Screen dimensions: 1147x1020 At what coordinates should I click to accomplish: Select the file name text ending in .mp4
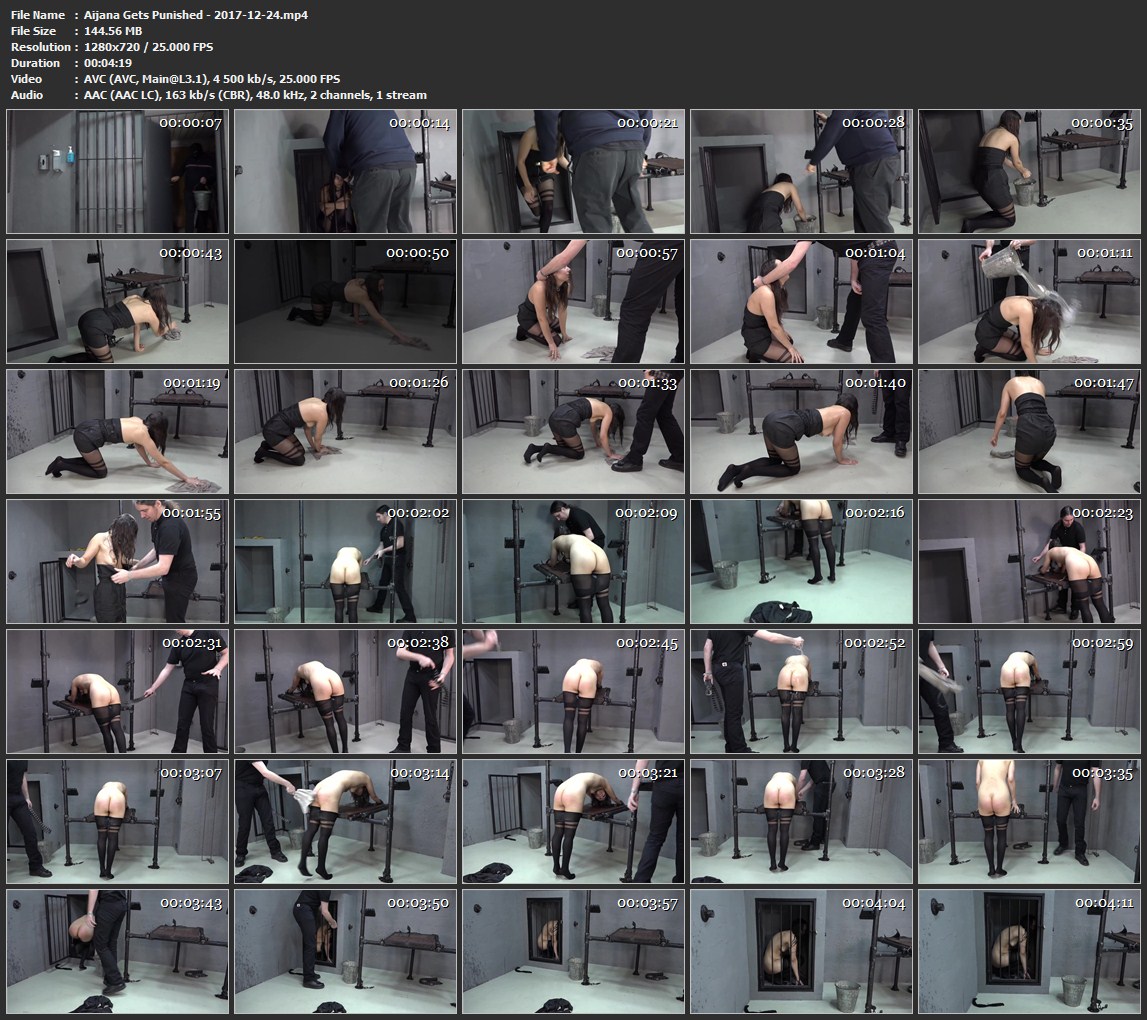pos(195,15)
